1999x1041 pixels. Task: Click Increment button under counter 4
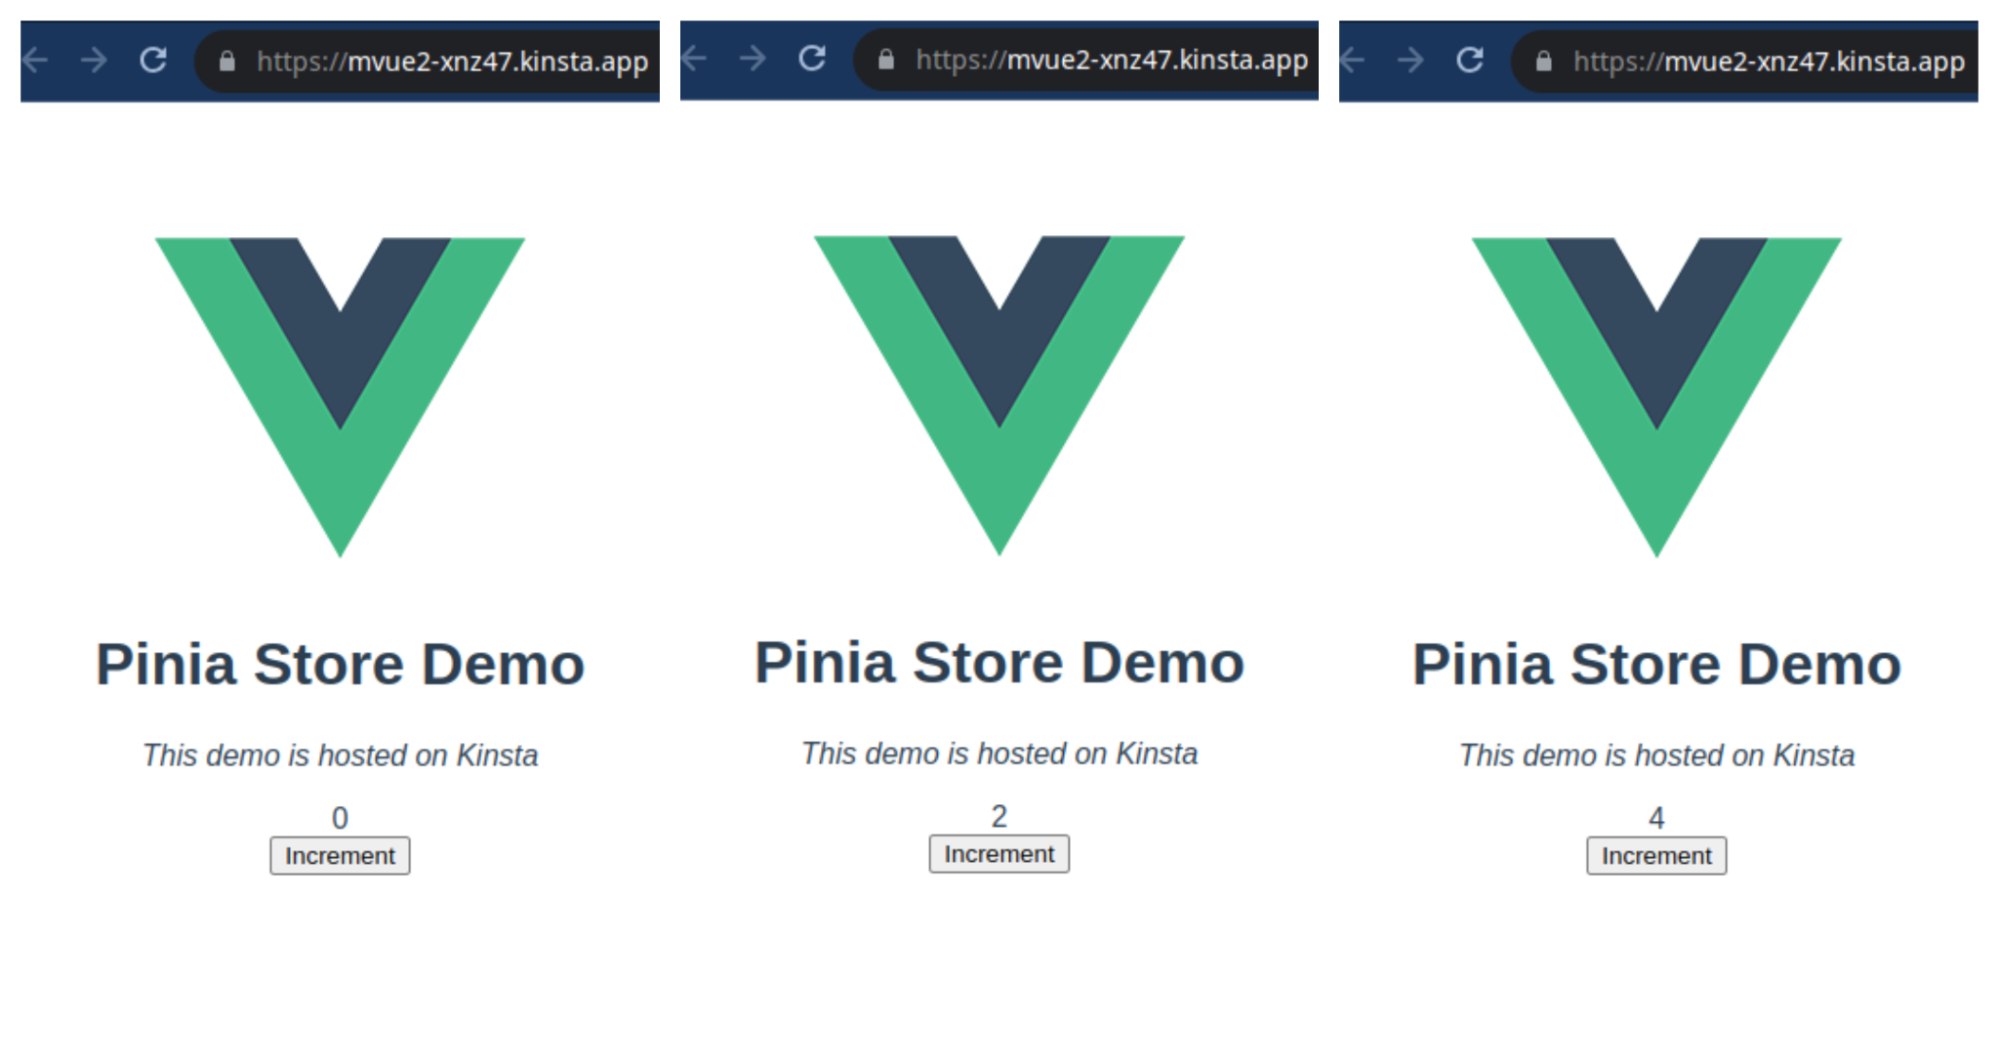pos(1656,856)
